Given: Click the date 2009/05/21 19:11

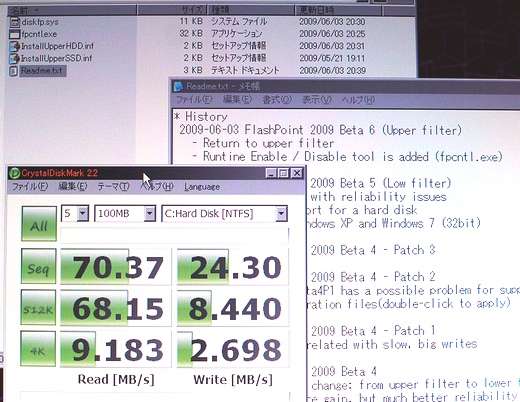Looking at the screenshot, I should tap(332, 58).
